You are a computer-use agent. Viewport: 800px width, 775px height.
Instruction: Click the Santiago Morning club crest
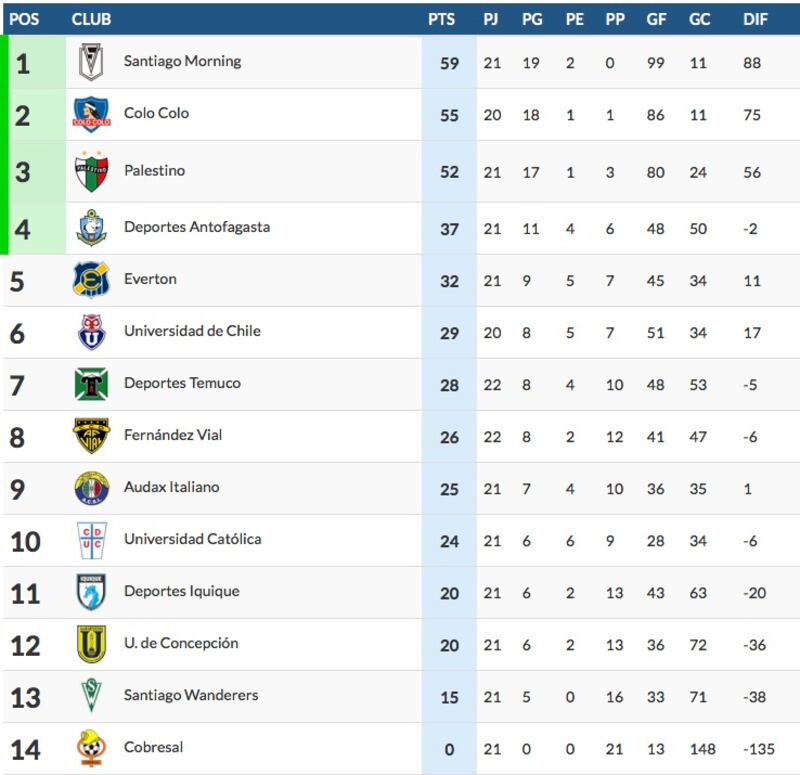click(x=91, y=62)
